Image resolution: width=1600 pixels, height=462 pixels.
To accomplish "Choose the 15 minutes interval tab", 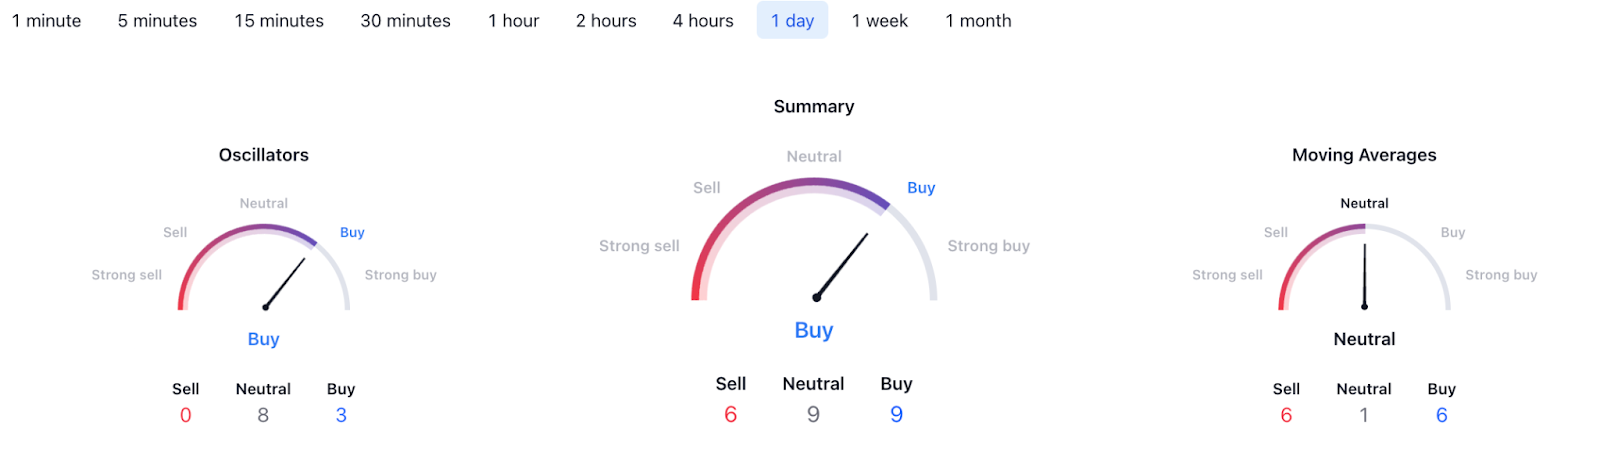I will 279,21.
